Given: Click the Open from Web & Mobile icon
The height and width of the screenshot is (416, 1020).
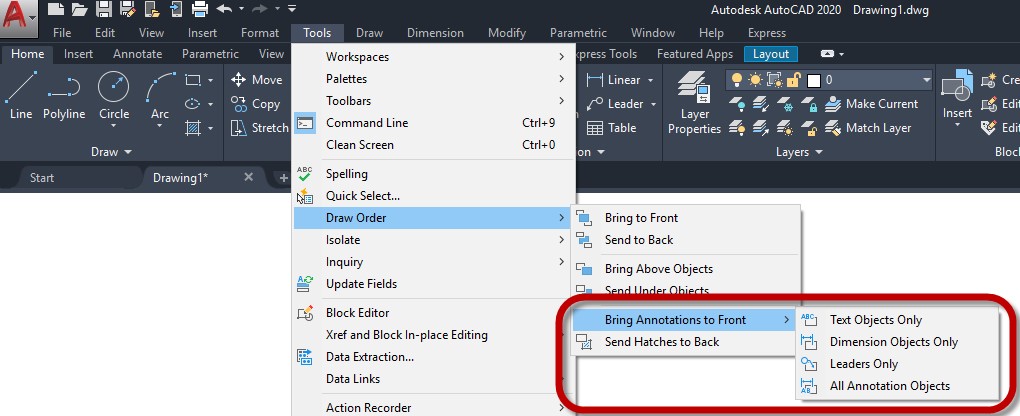Looking at the screenshot, I should [x=152, y=9].
